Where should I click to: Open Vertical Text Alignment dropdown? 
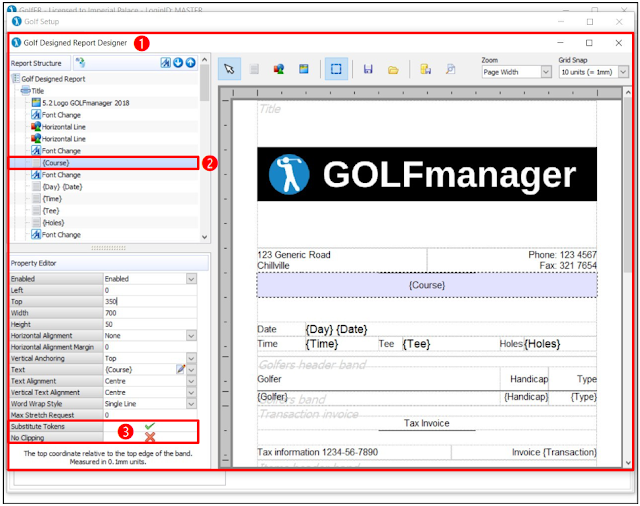click(x=191, y=392)
